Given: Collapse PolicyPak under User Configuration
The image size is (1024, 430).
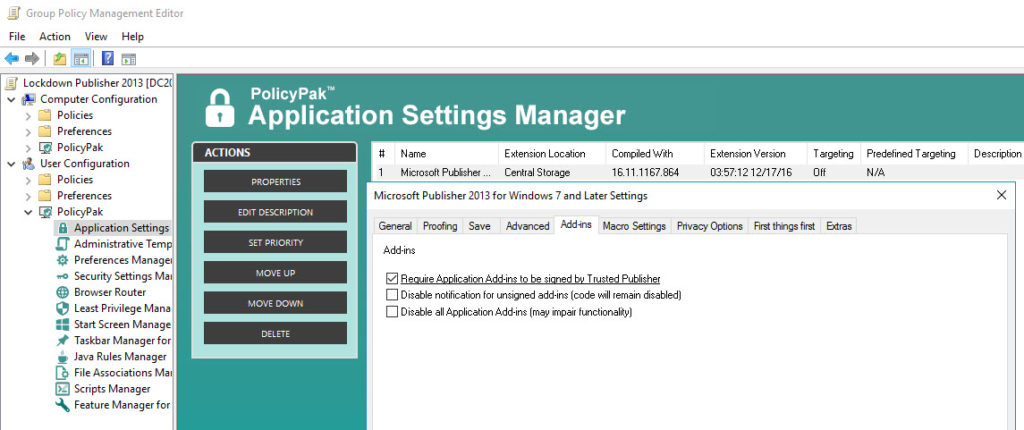Looking at the screenshot, I should pyautogui.click(x=28, y=212).
